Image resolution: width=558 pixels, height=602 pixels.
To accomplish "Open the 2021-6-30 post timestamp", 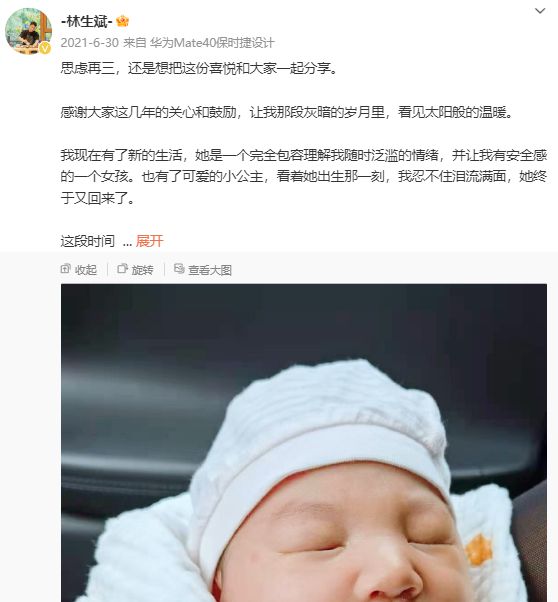I will tap(89, 43).
